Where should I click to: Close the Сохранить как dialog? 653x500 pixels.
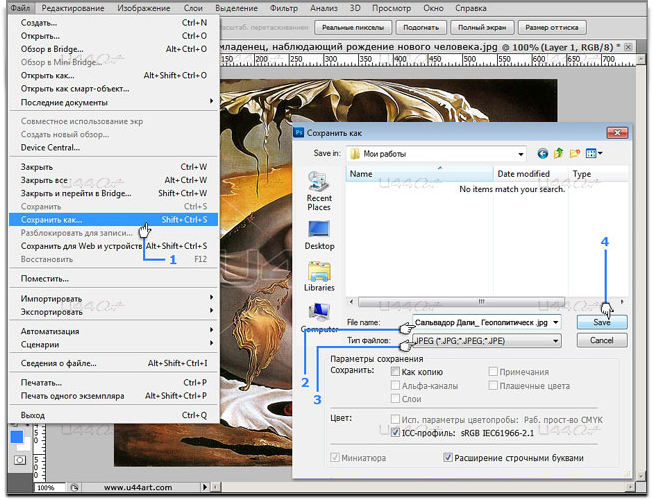618,133
